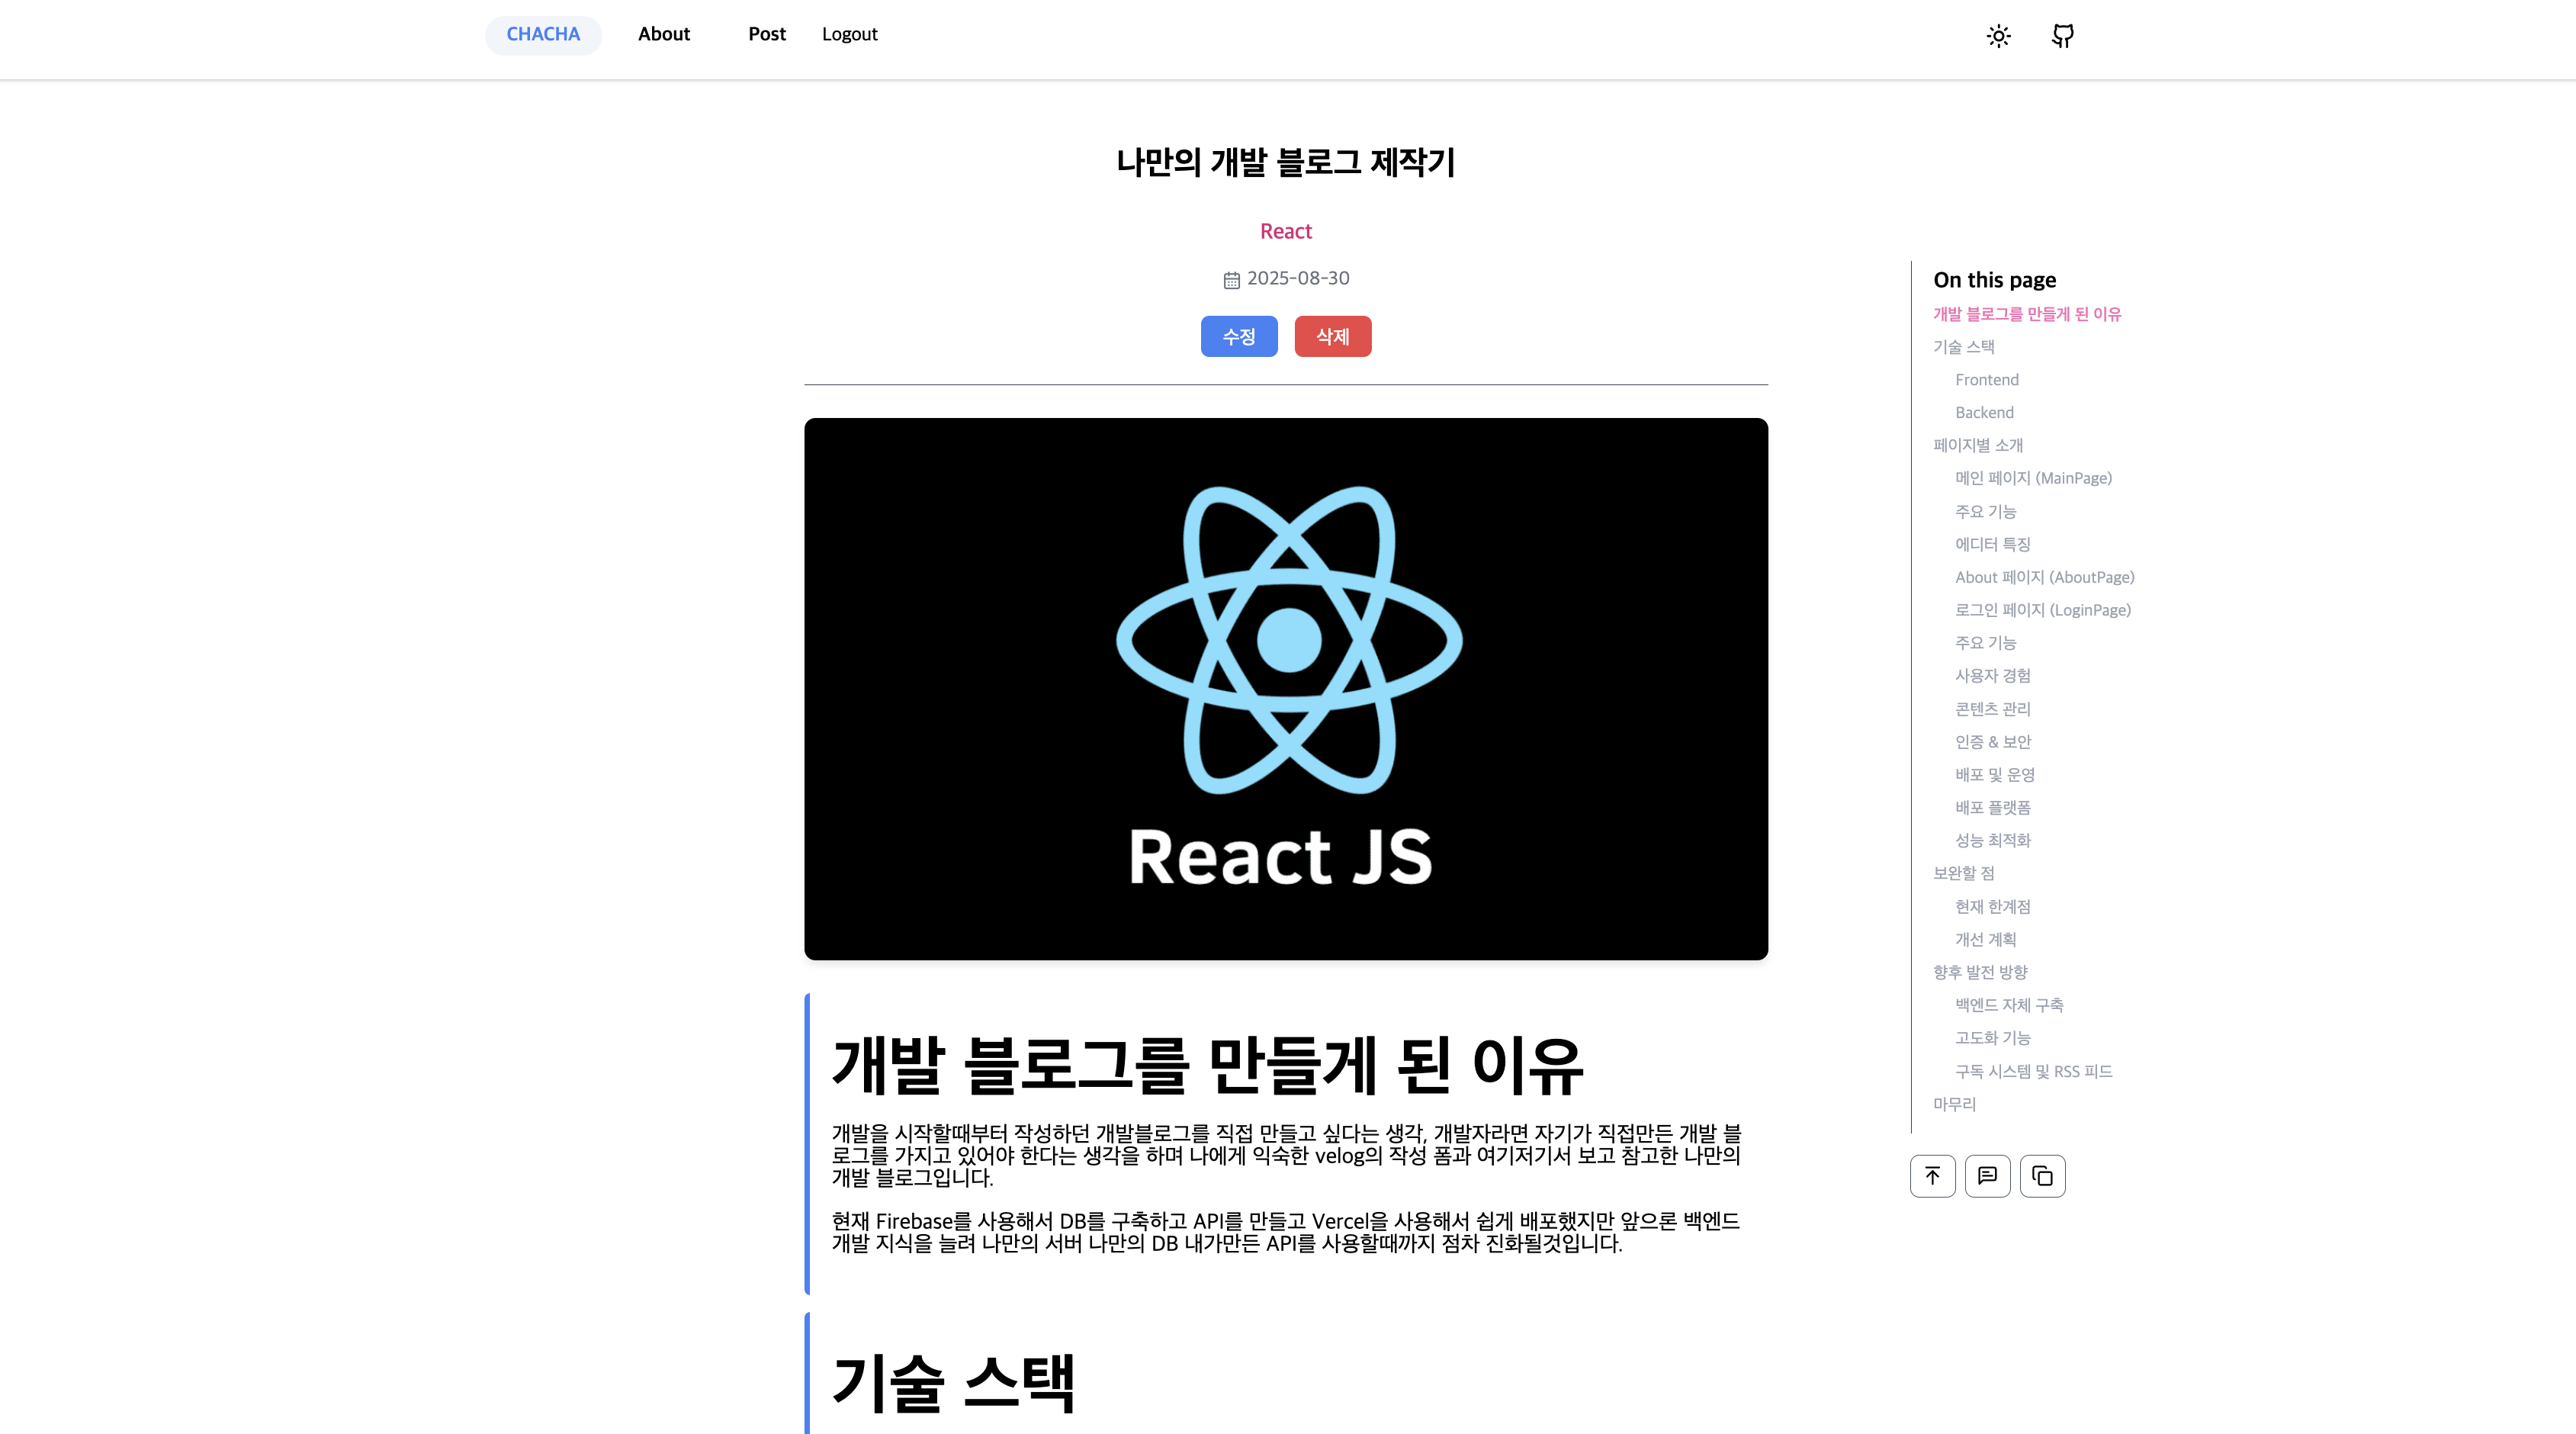Open 'About 페이지 (AboutPage)' contents link
Viewport: 2576px width, 1434px height.
coord(2045,578)
